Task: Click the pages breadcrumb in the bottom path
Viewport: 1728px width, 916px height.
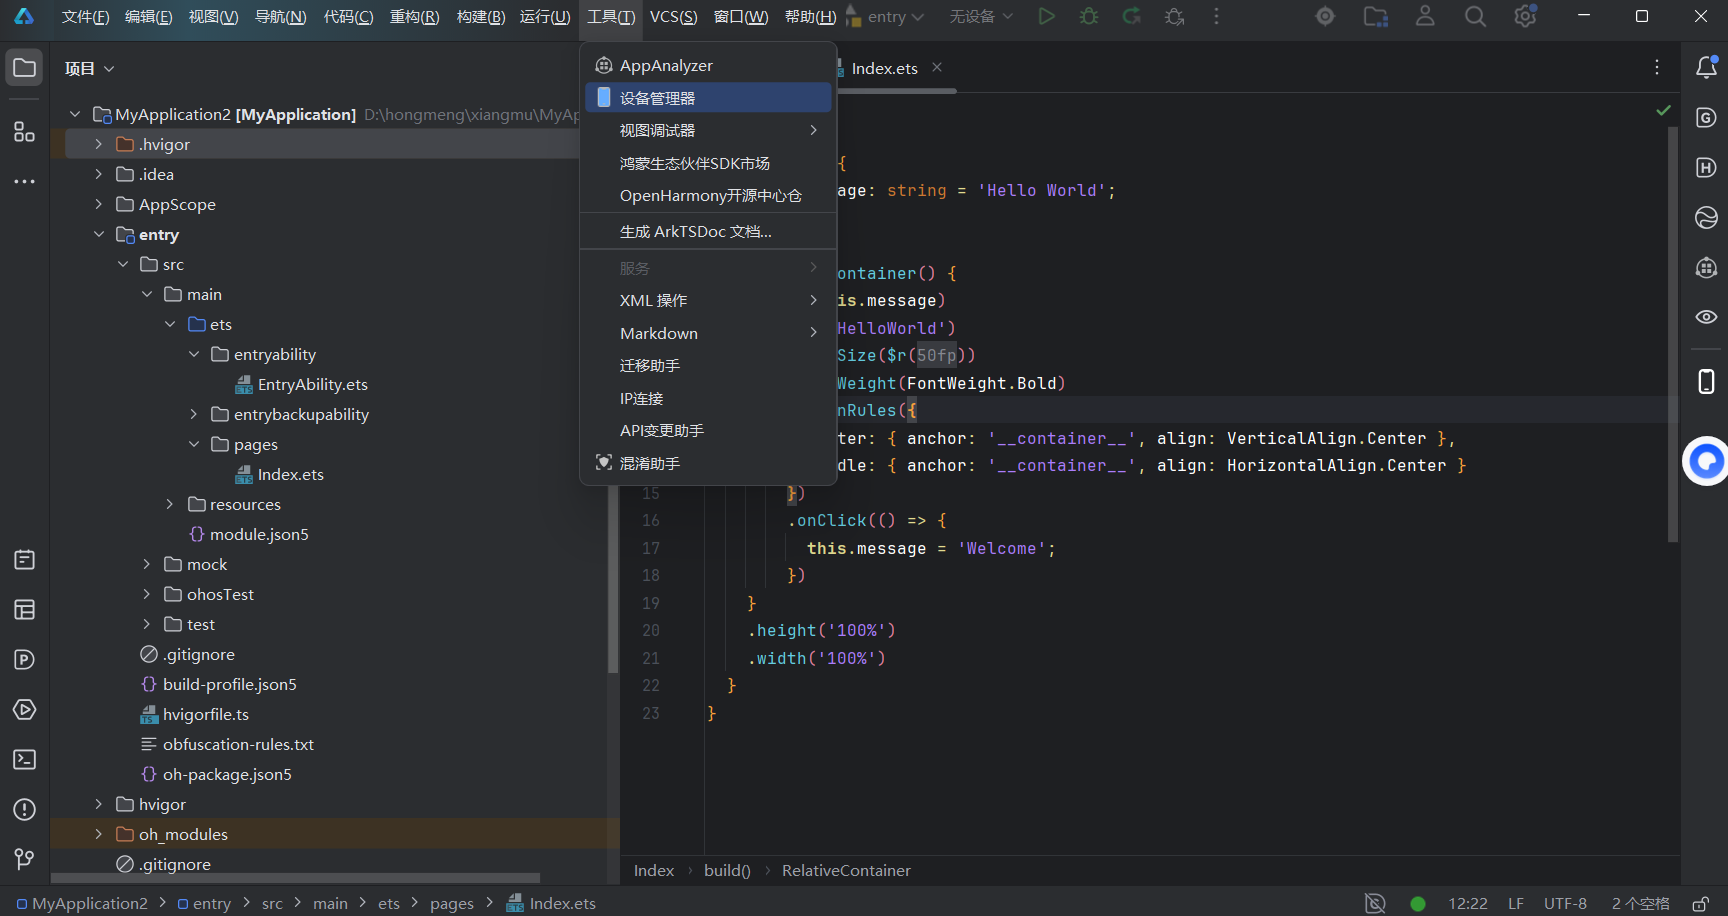Action: point(452,903)
